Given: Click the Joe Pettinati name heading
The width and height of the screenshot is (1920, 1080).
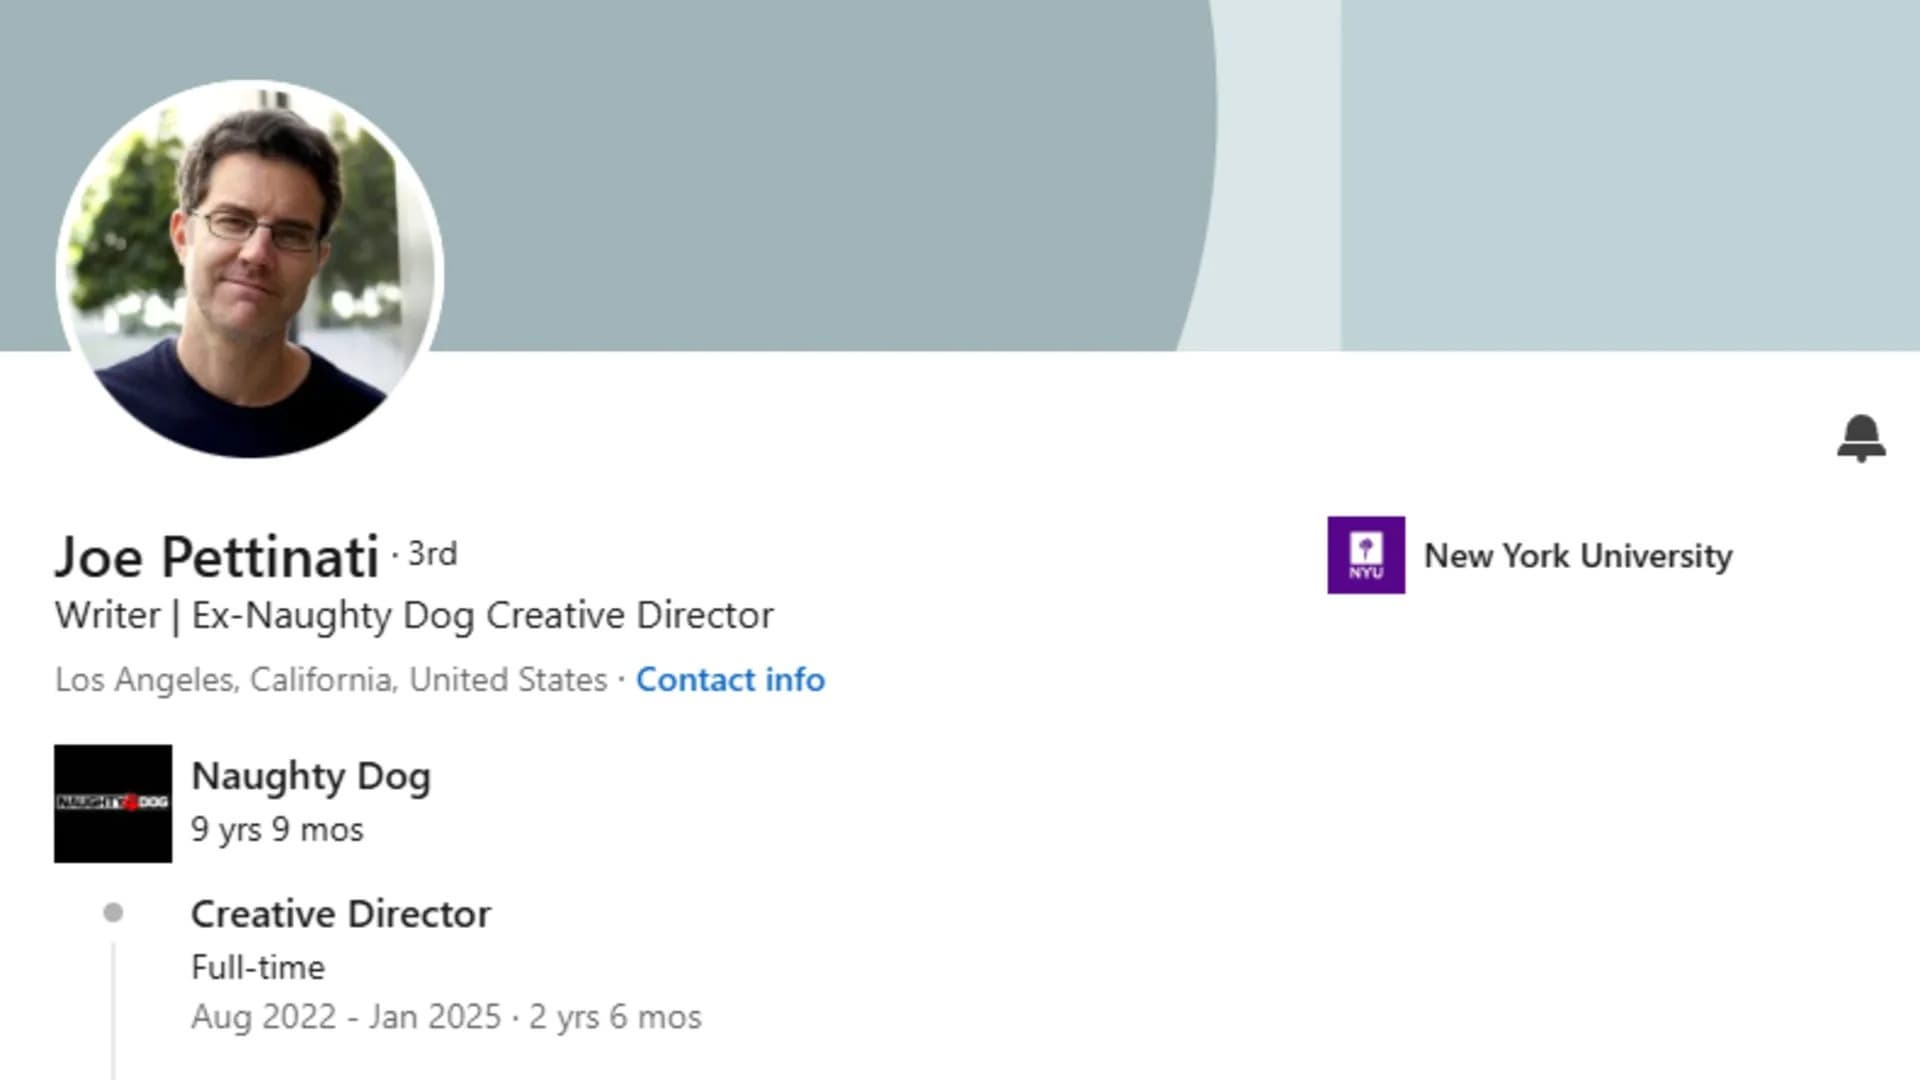Looking at the screenshot, I should click(x=217, y=556).
